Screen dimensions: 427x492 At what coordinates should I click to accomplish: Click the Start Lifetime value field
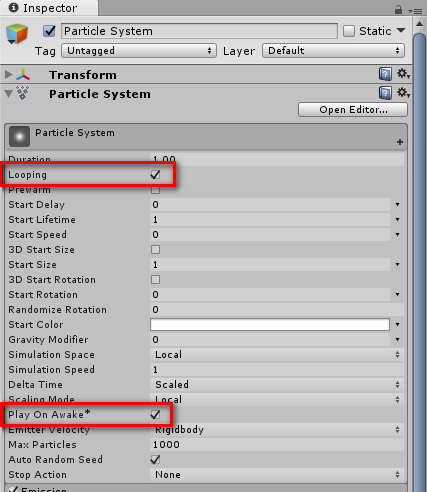click(270, 220)
